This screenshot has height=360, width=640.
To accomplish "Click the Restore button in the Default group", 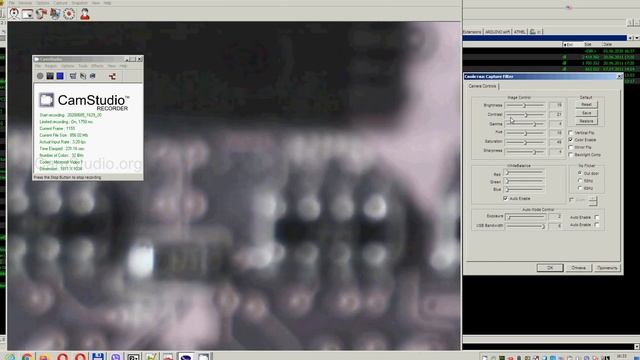I will 587,121.
